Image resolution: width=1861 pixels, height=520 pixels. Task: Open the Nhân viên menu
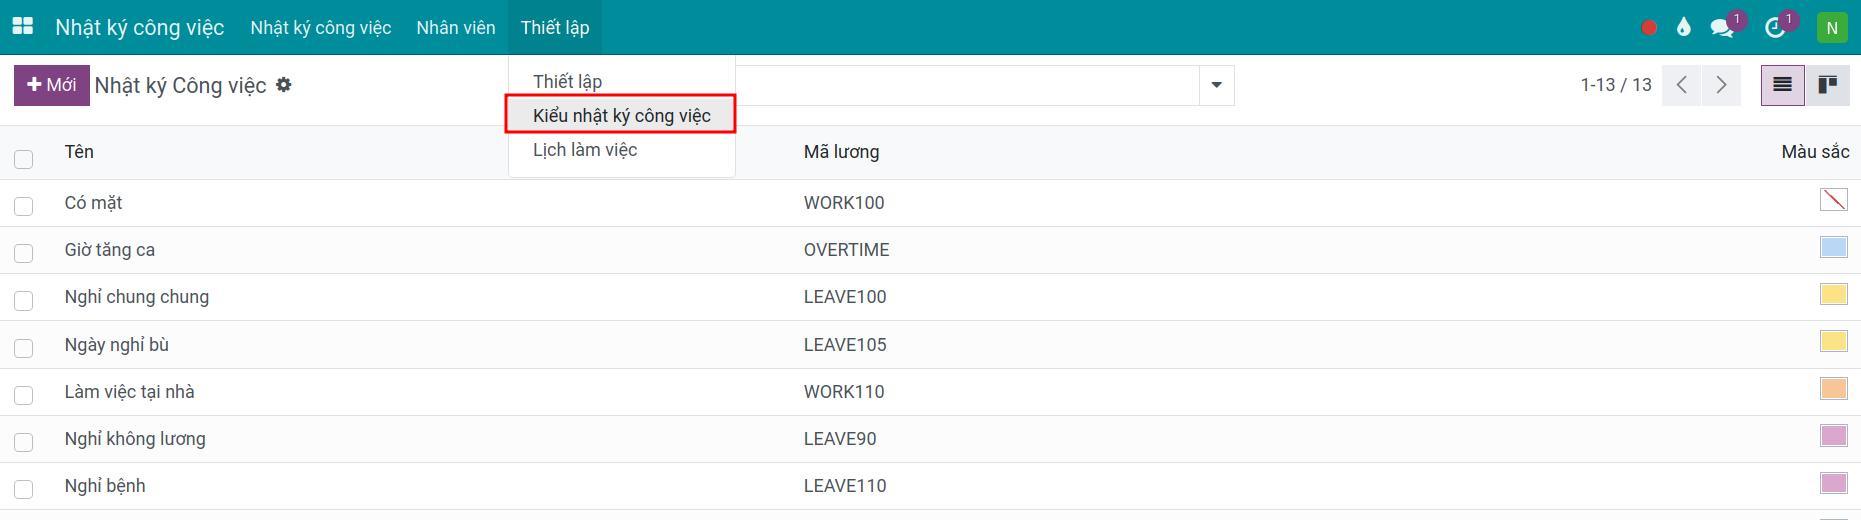coord(456,27)
